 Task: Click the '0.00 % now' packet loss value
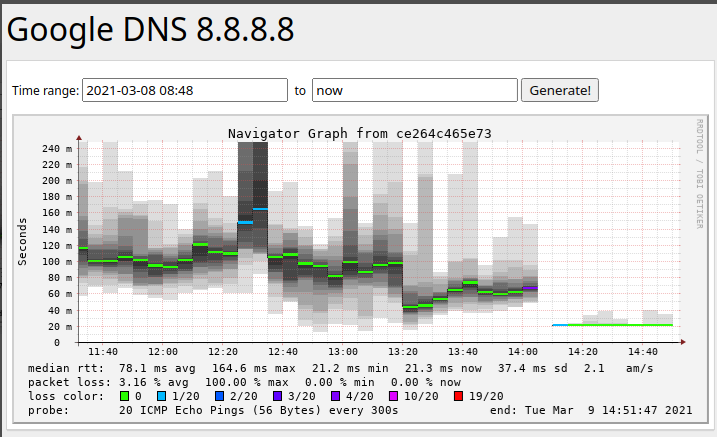point(425,382)
